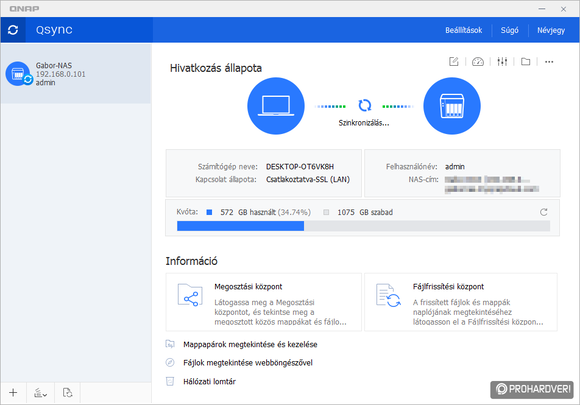Viewport: 580px width, 405px height.
Task: Click the Információ heading
Action: pyautogui.click(x=192, y=261)
